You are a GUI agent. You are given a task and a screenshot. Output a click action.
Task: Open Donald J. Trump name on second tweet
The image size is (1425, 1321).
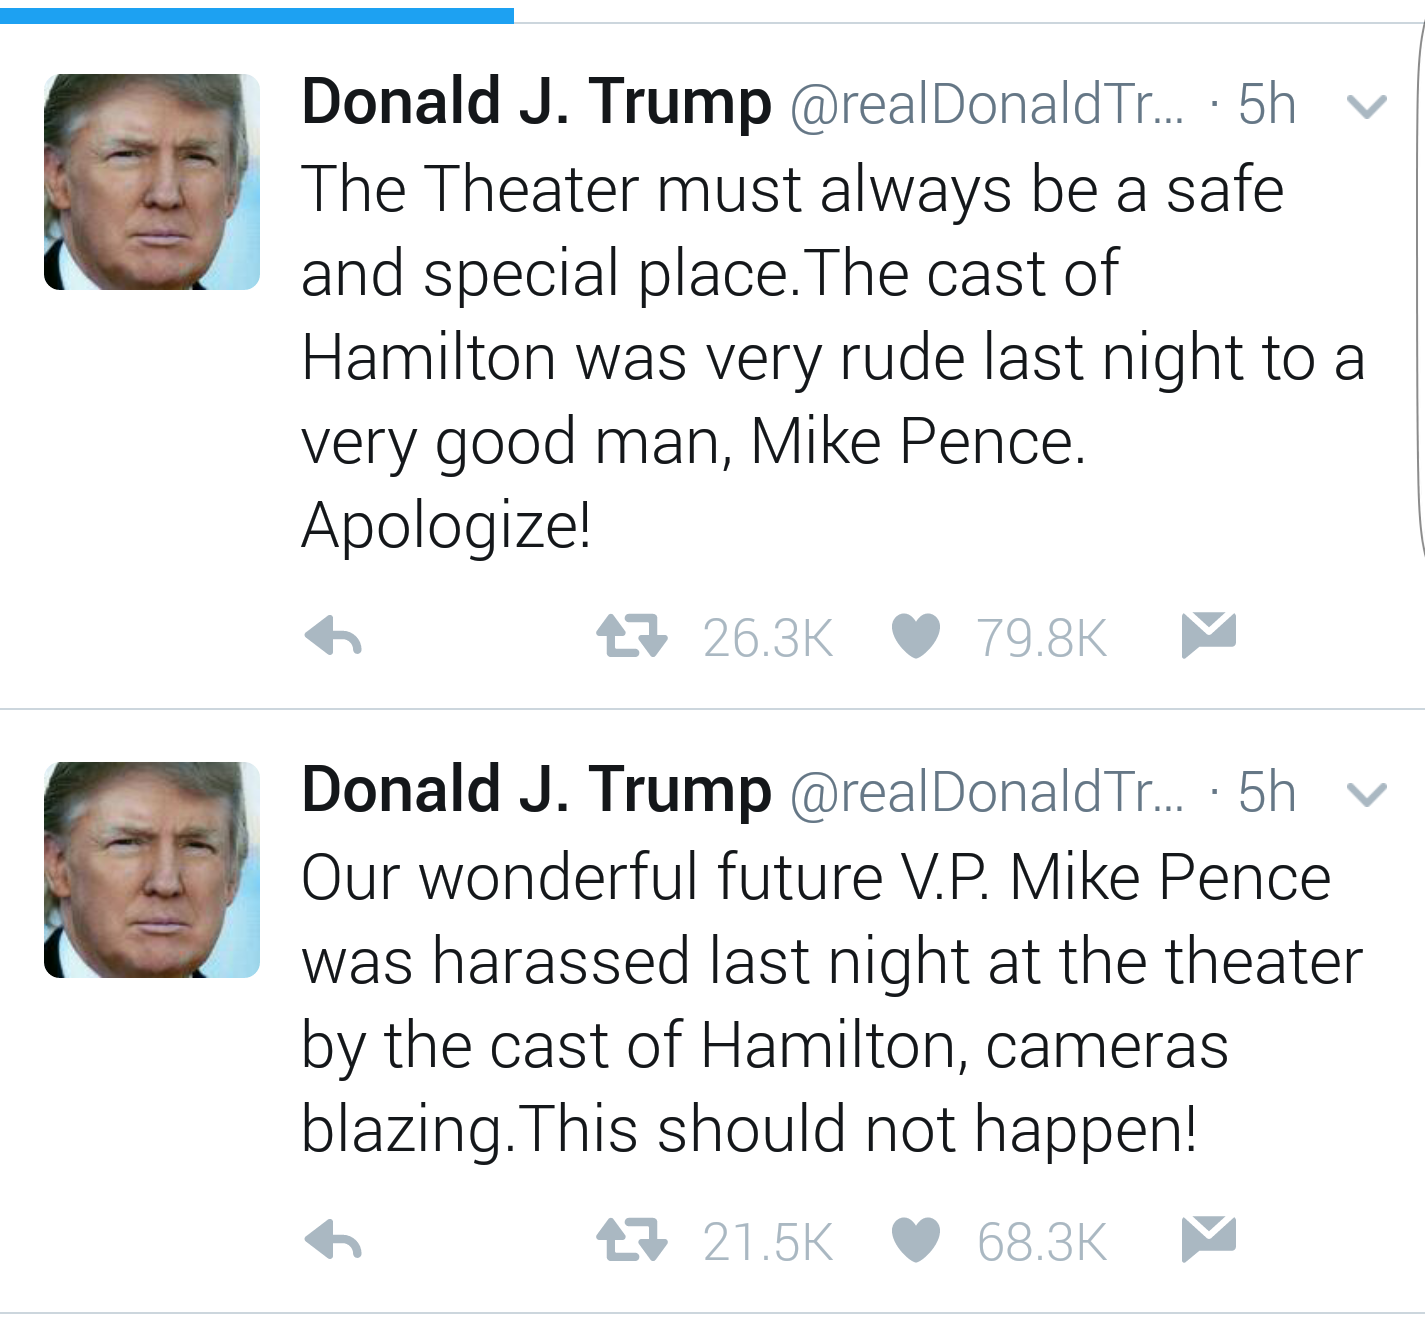(536, 791)
